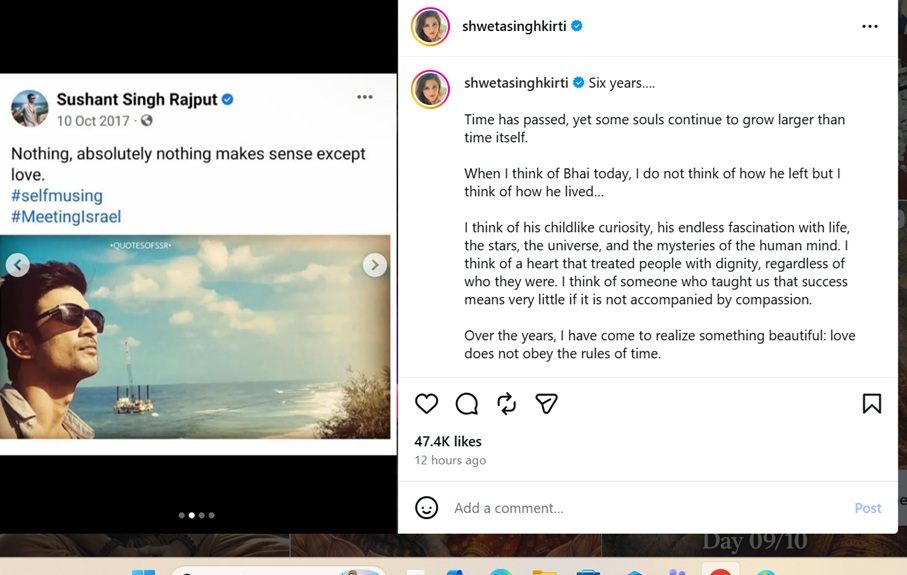Viewport: 907px width, 575px height.
Task: Open more options in Instagram post header
Action: point(869,27)
